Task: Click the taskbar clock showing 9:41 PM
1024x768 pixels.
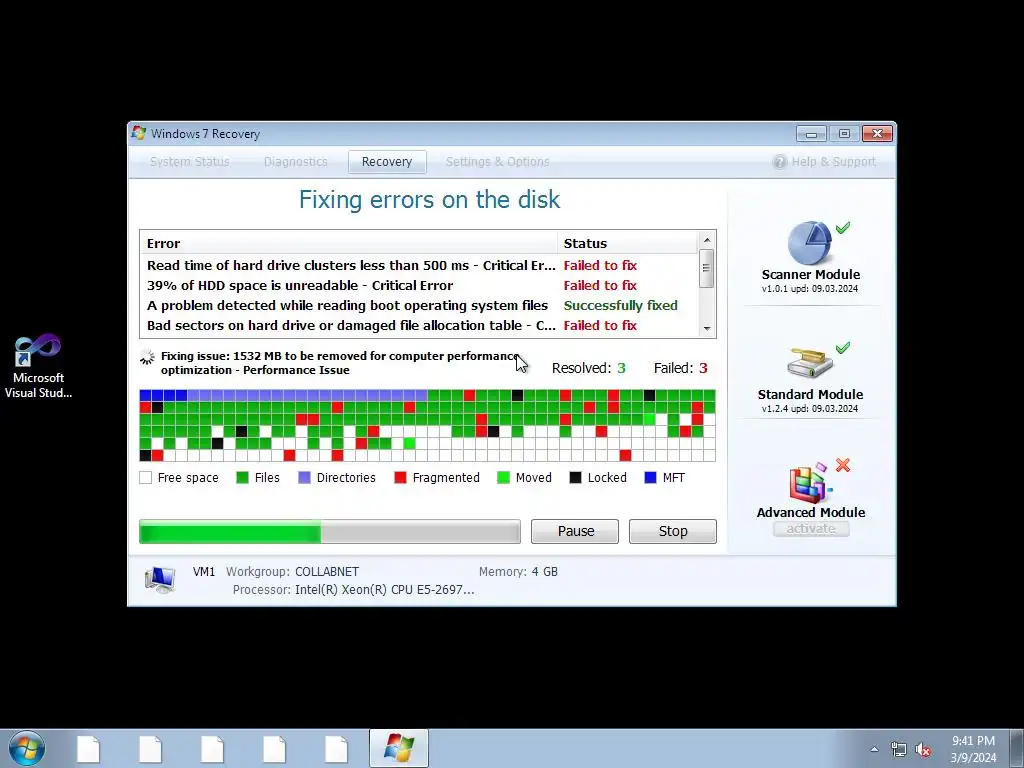Action: pos(973,749)
